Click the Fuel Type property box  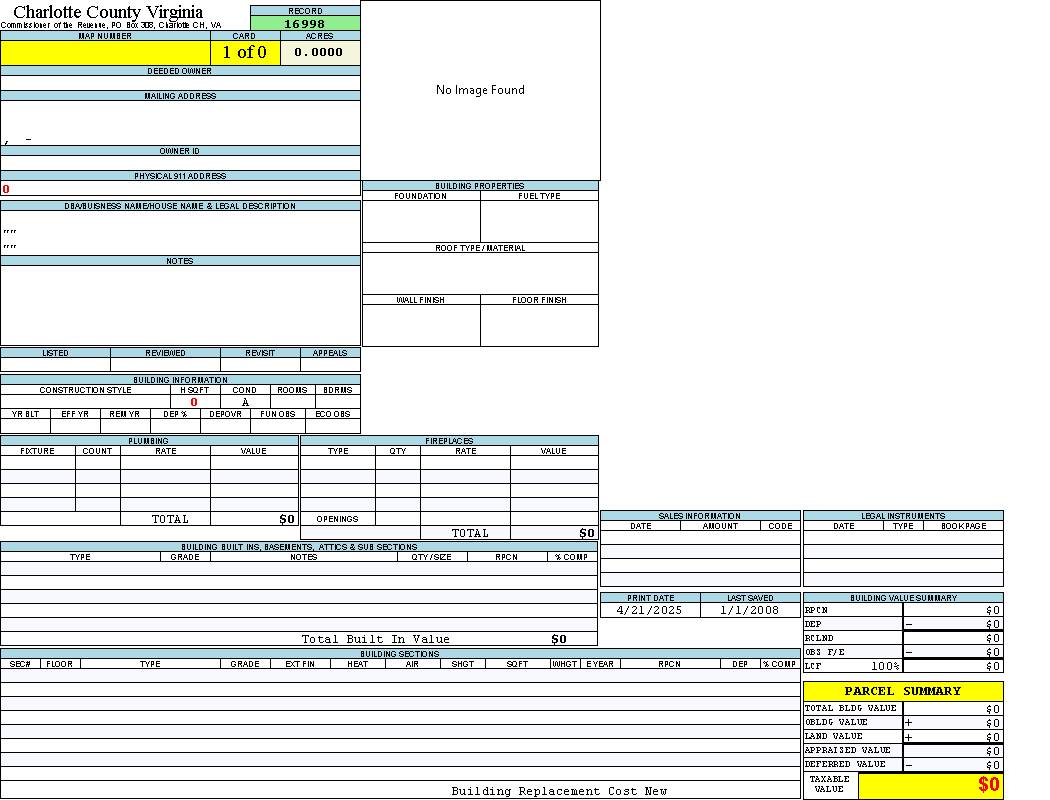pyautogui.click(x=539, y=221)
